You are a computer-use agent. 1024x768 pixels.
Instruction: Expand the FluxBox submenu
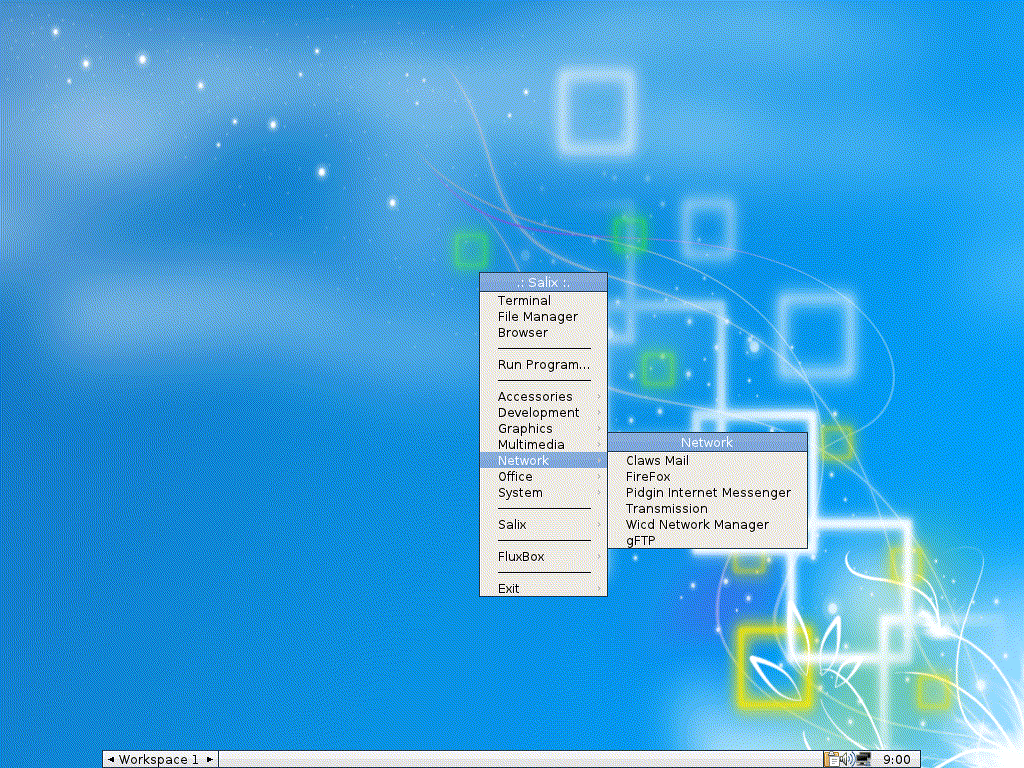tap(543, 556)
